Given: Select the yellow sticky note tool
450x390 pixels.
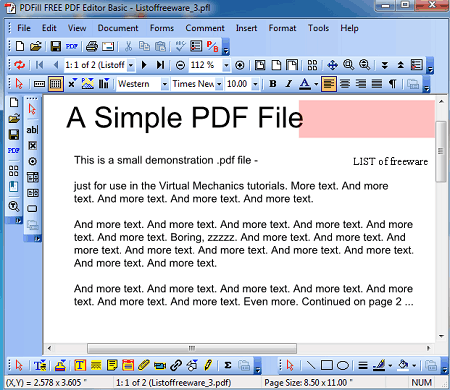Looking at the screenshot, I should point(112,365).
